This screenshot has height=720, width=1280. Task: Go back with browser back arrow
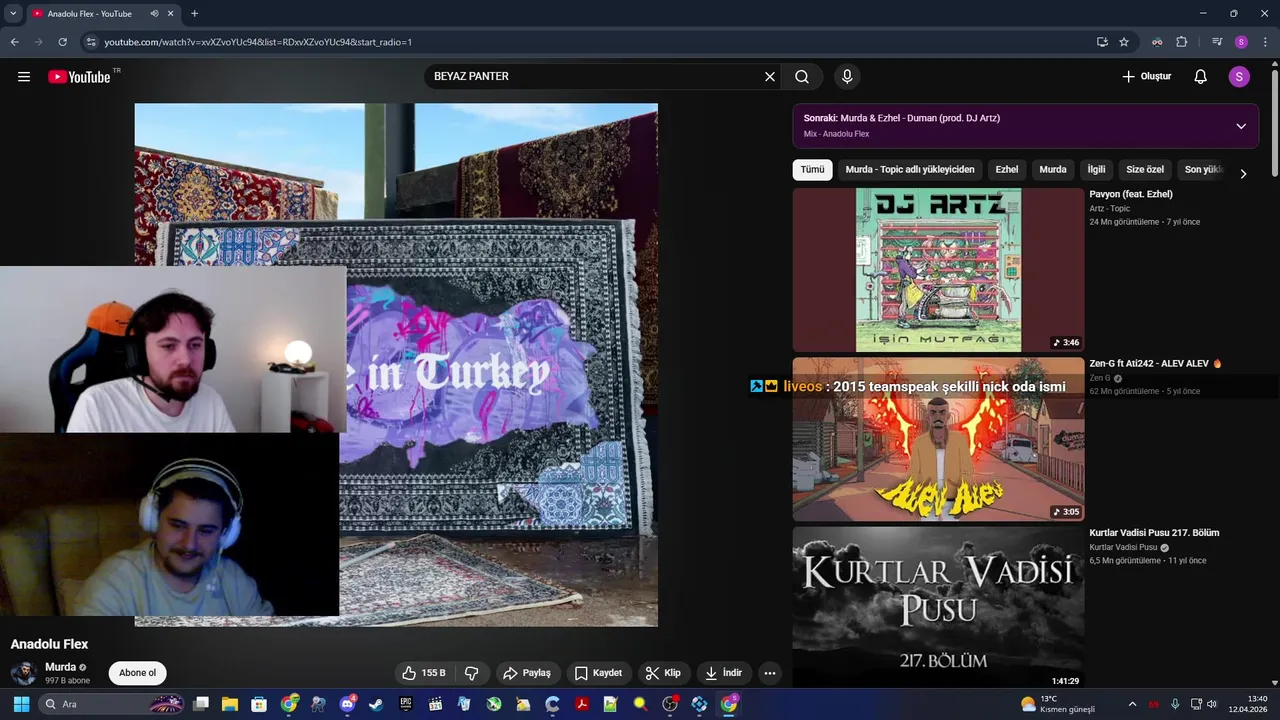pos(14,42)
